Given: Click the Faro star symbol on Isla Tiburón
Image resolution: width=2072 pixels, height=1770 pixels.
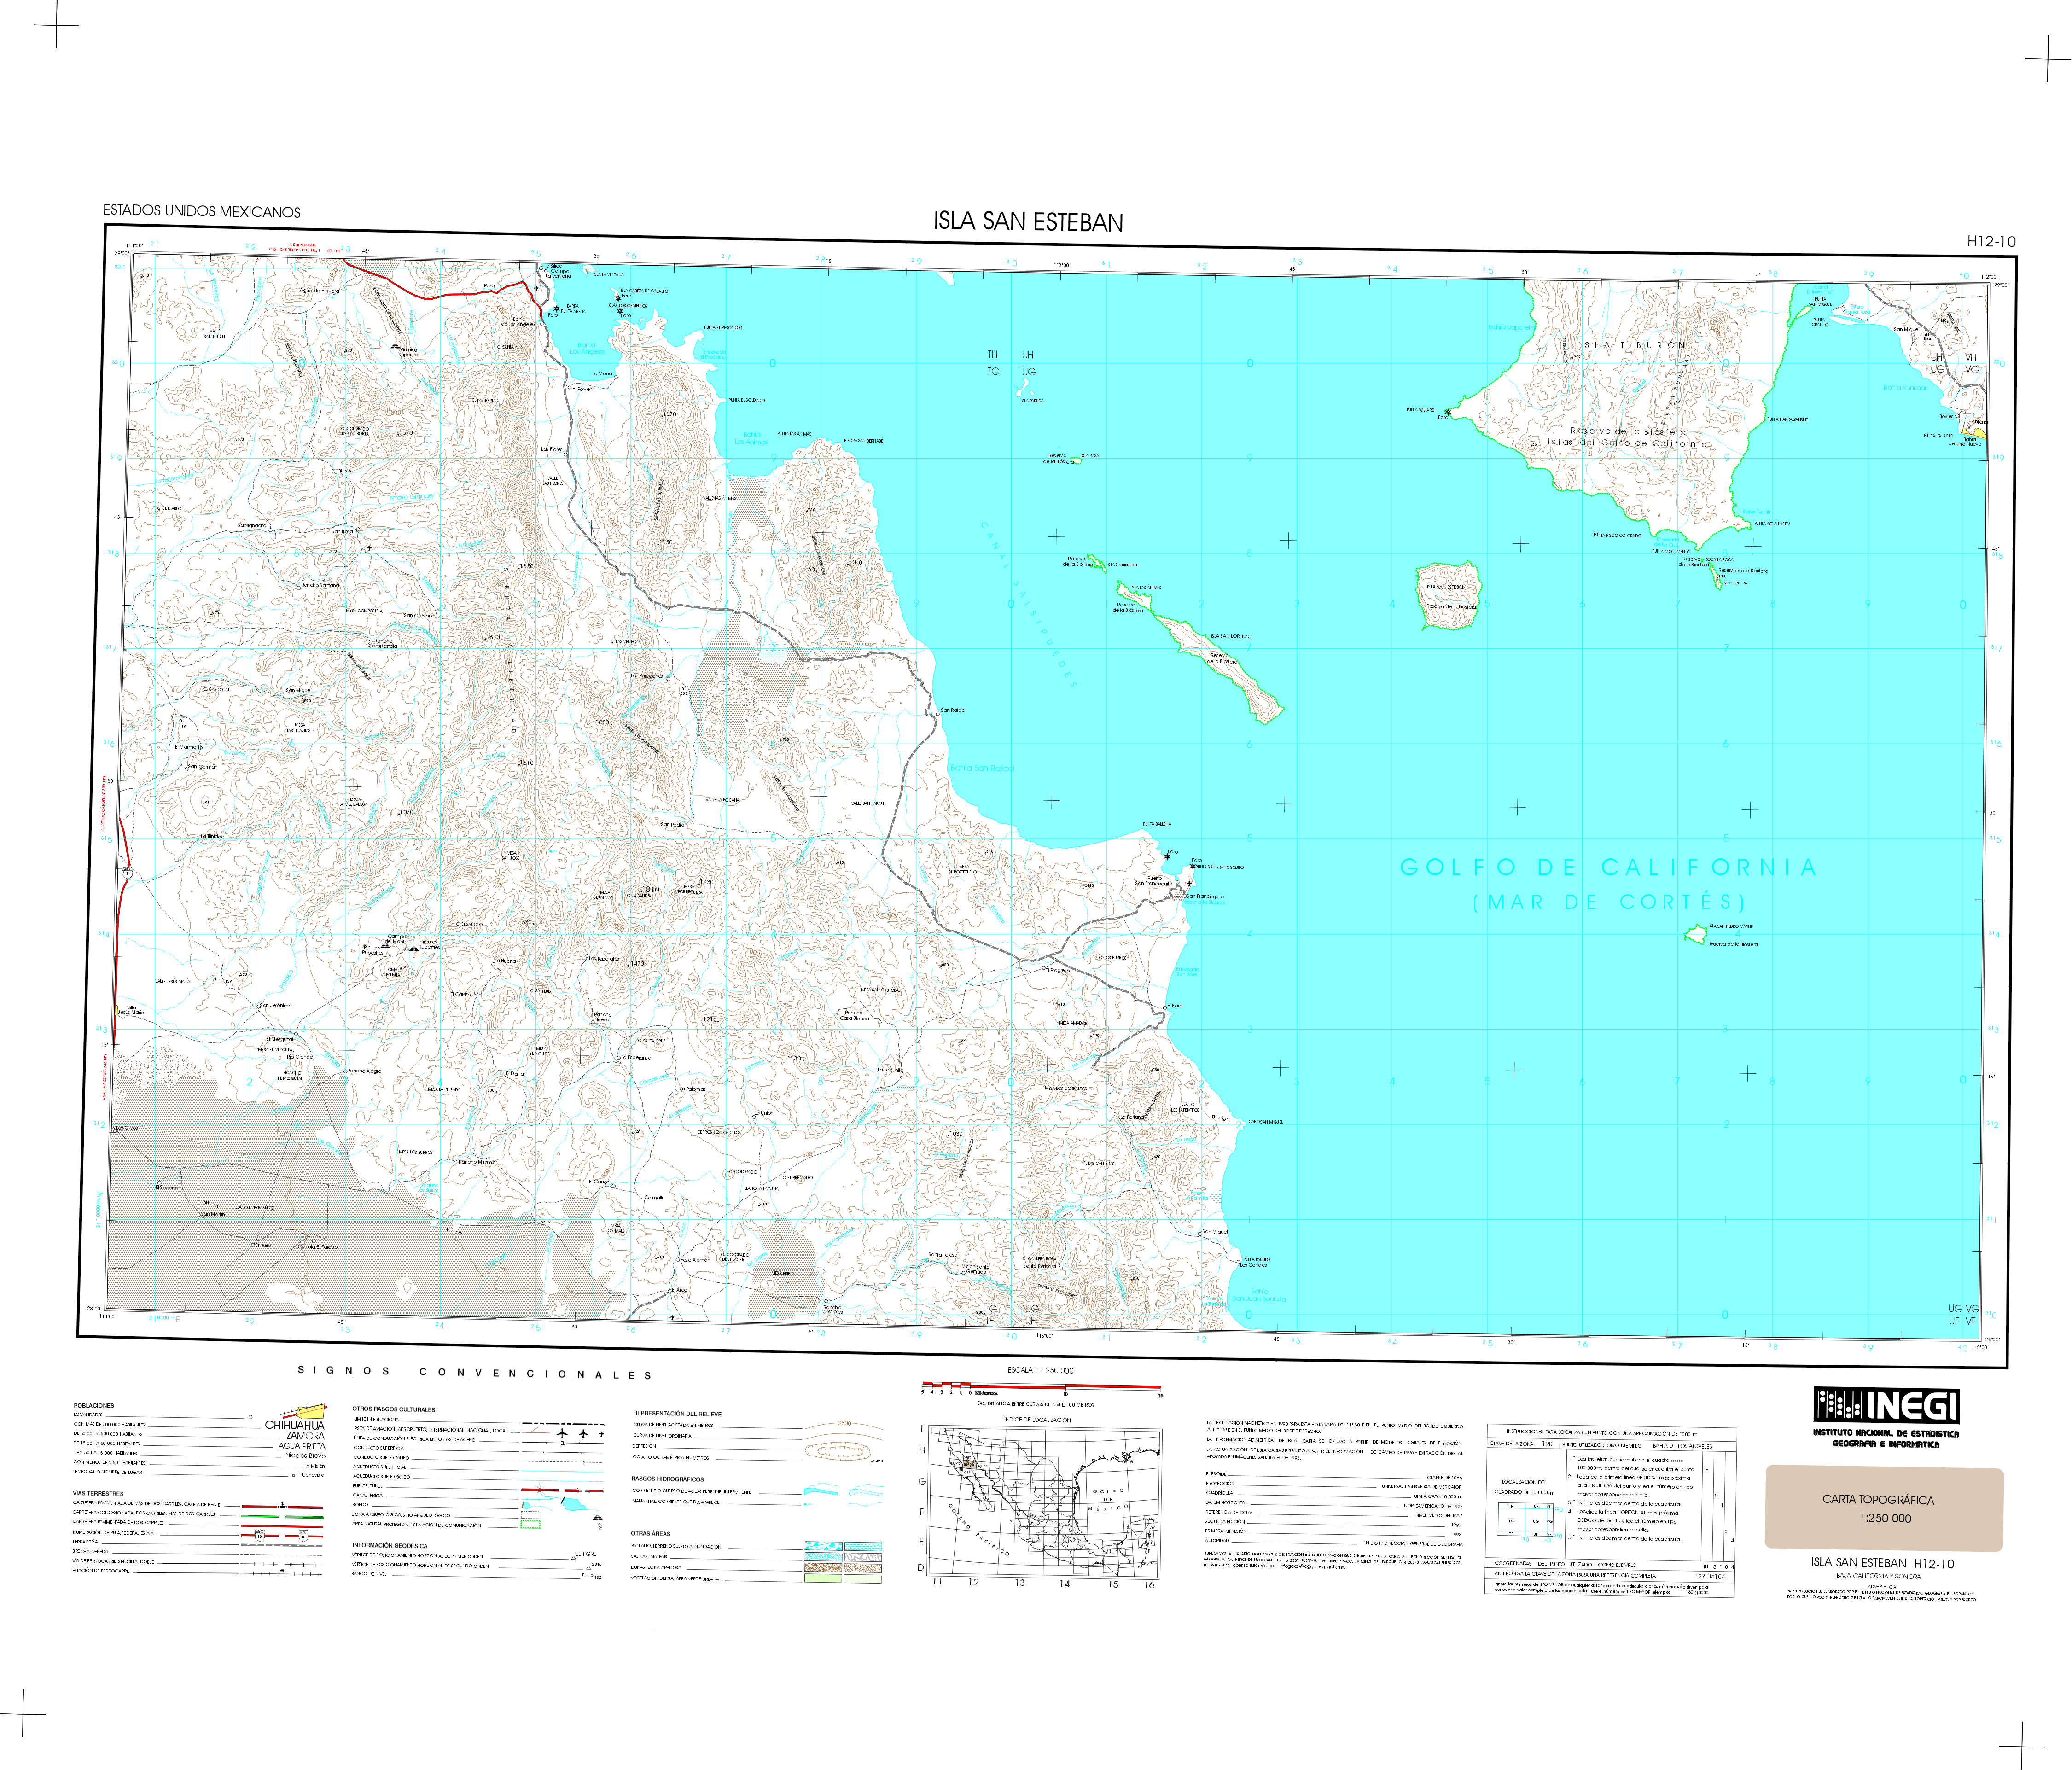Looking at the screenshot, I should (1447, 412).
